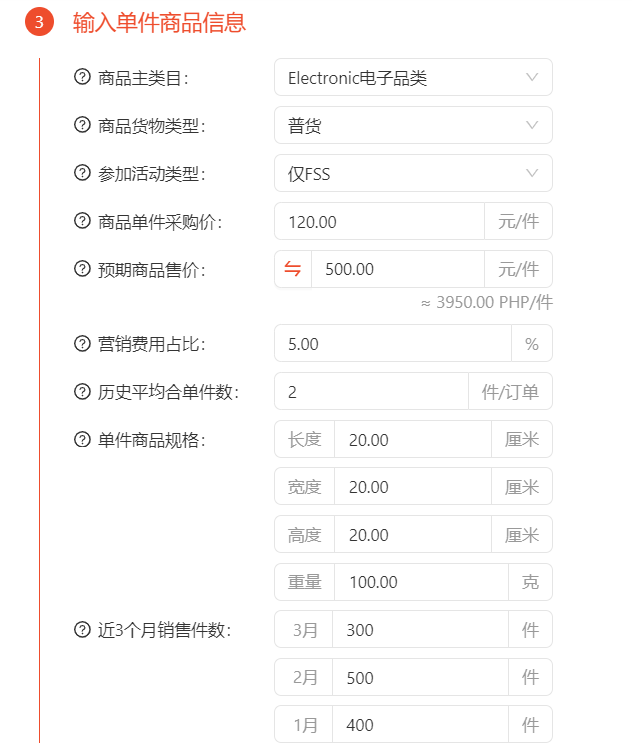
Task: Toggle currency swap icon in 预期商品售价
Action: click(292, 269)
